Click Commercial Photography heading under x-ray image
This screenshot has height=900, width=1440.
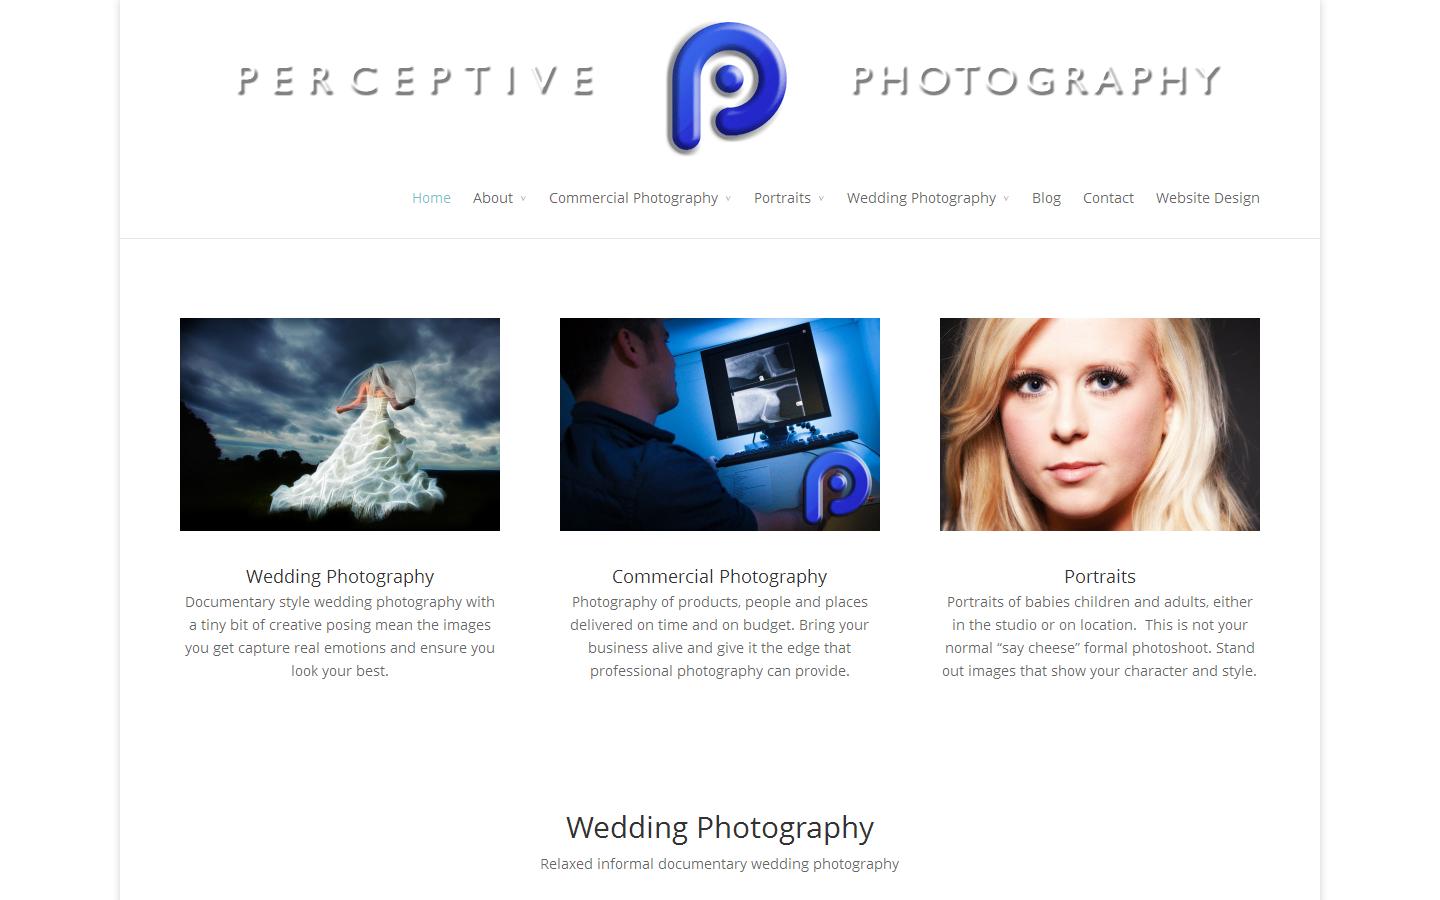coord(720,576)
